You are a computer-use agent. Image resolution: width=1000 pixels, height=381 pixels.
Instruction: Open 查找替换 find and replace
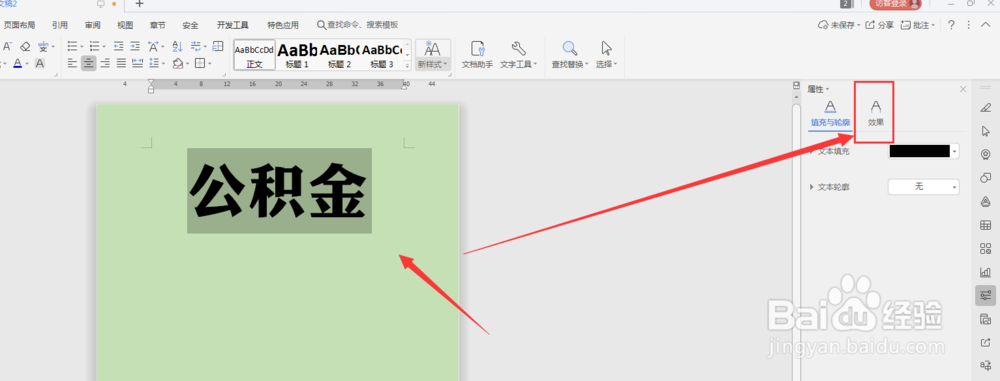click(x=570, y=55)
